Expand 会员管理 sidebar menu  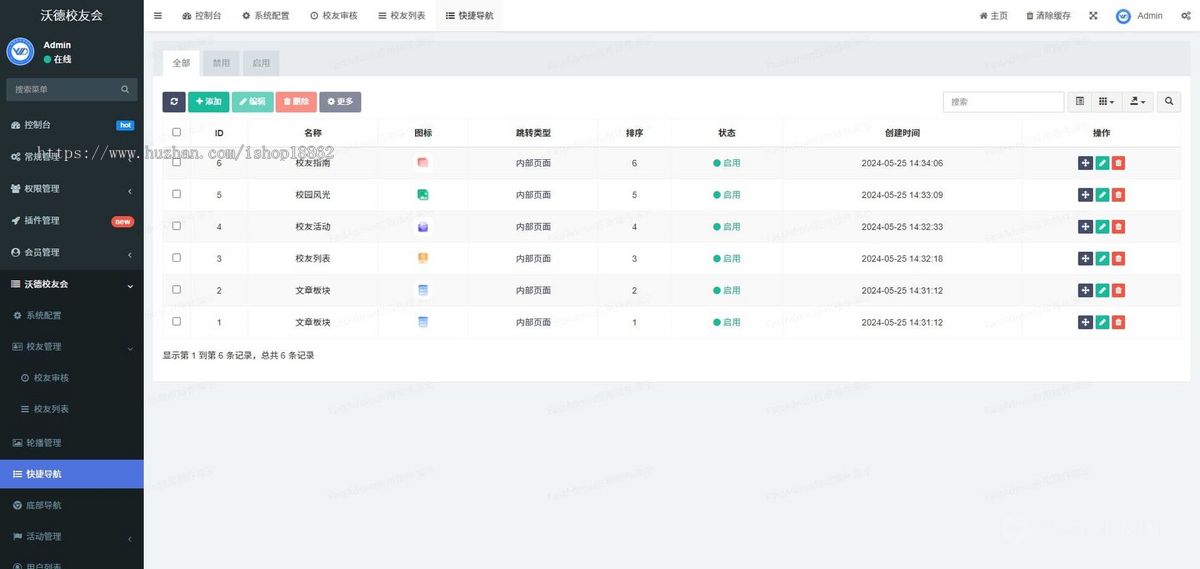pos(72,252)
